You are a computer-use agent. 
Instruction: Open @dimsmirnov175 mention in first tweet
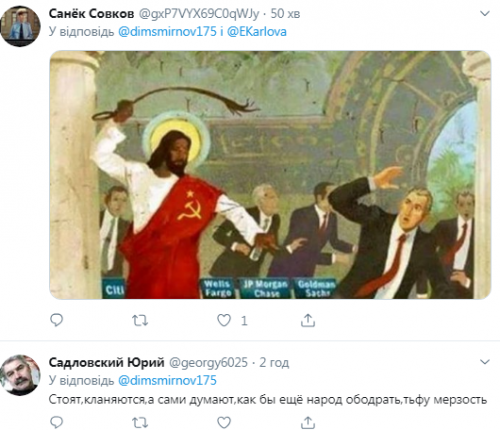point(167,32)
